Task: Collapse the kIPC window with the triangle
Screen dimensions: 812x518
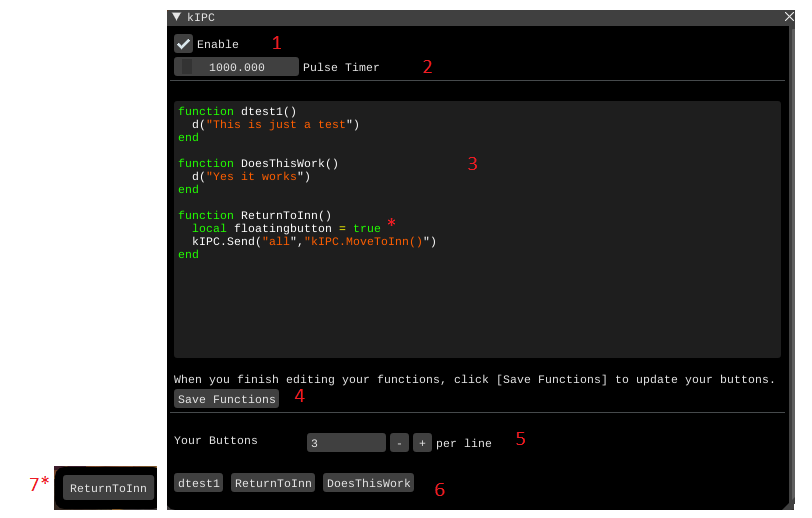Action: 177,17
